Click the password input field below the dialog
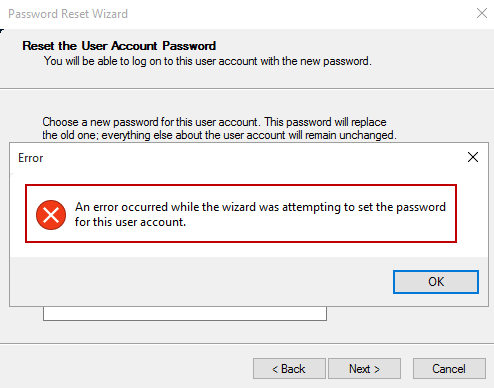The width and height of the screenshot is (494, 388). tap(185, 314)
